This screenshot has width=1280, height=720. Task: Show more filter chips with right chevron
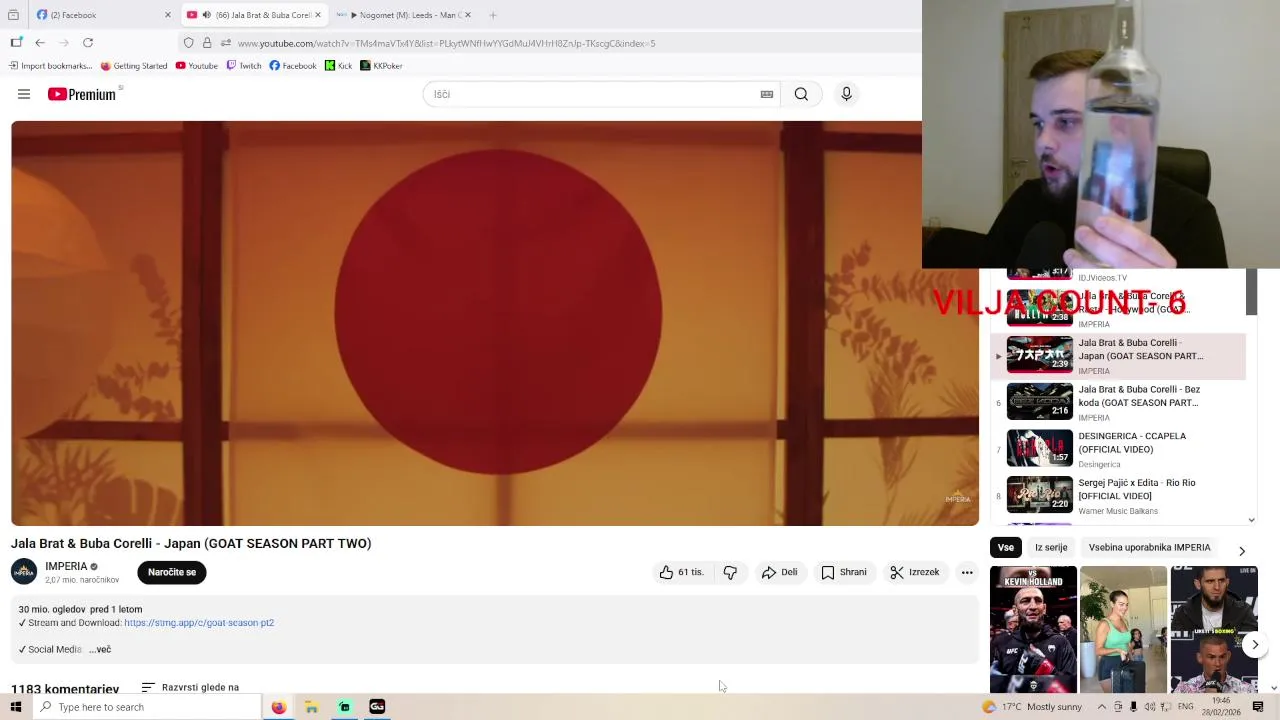click(x=1242, y=551)
